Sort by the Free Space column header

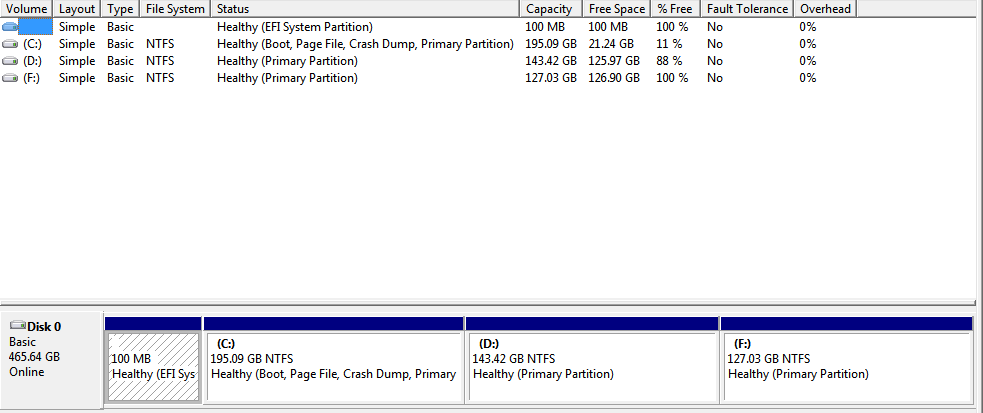(618, 9)
